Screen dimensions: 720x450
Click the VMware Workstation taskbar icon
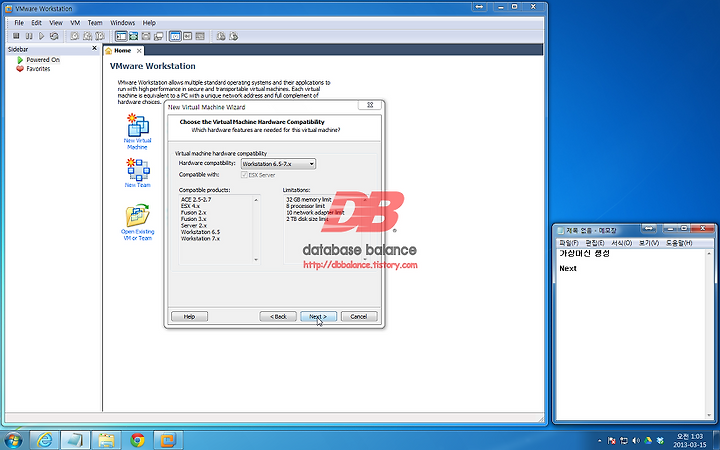(168, 440)
